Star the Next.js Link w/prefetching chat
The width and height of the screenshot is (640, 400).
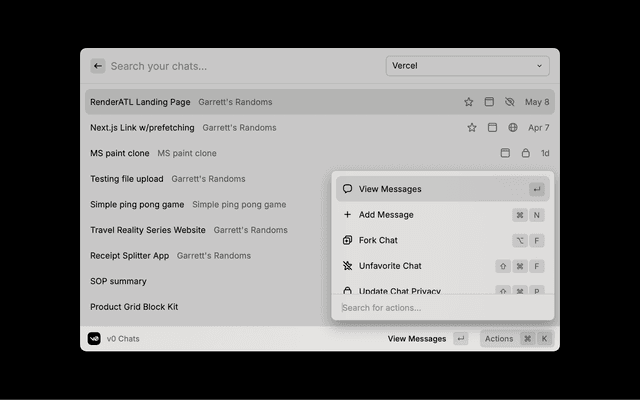472,128
